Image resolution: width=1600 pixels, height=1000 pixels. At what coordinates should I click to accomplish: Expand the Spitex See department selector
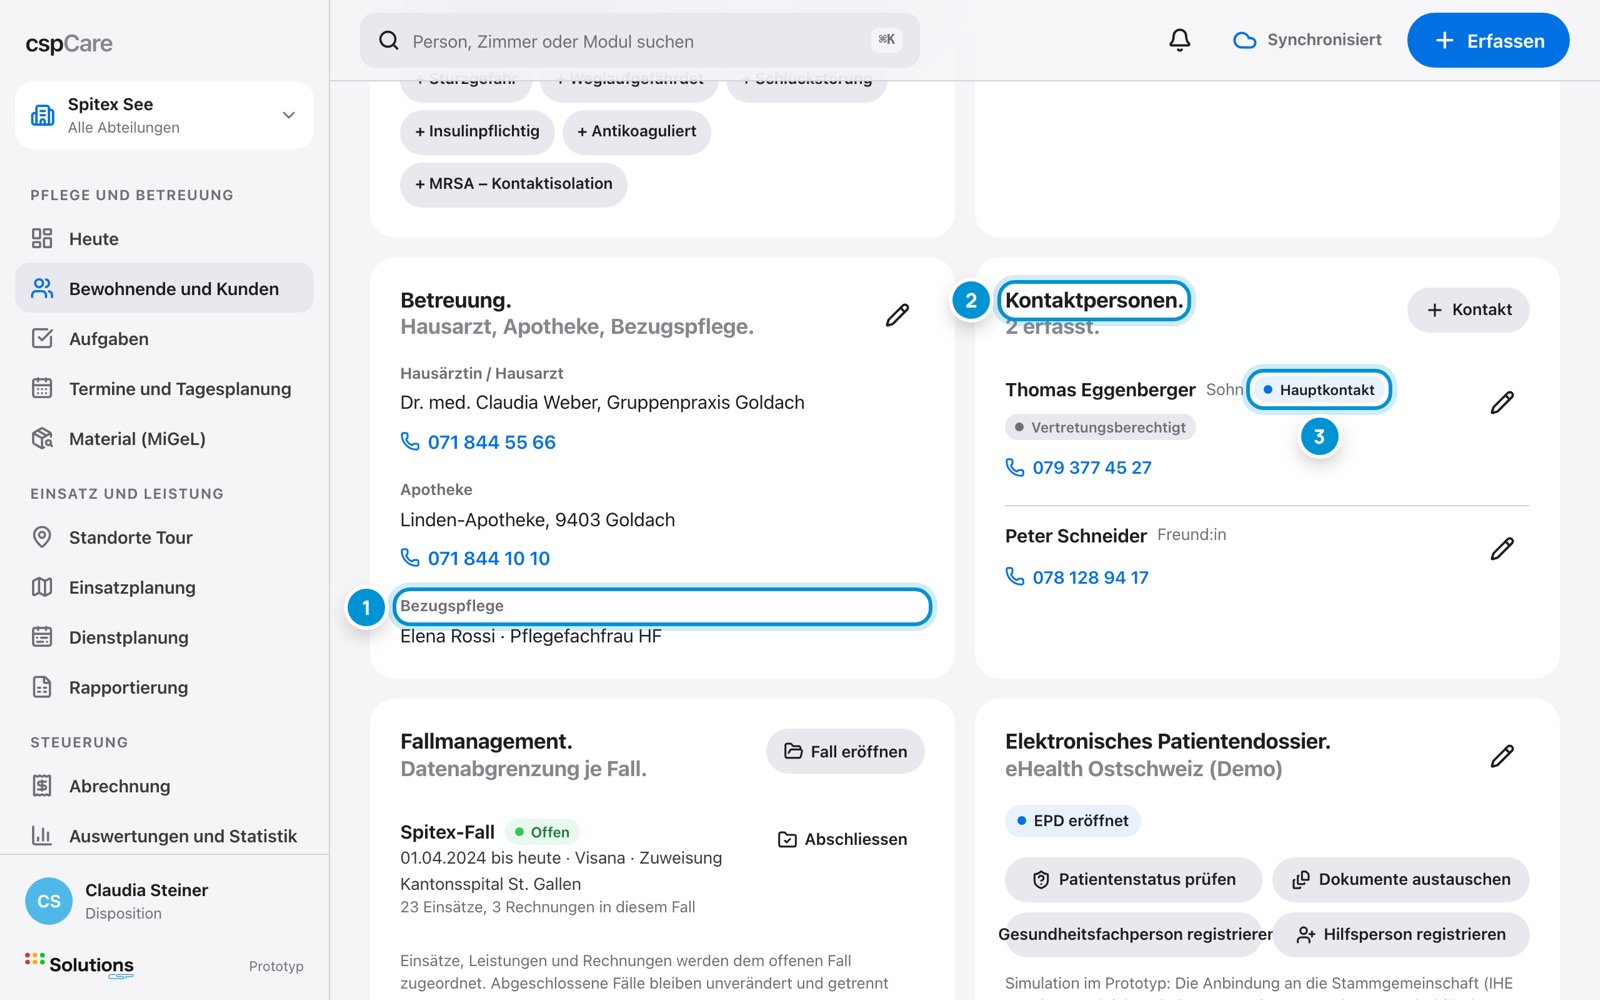[164, 115]
